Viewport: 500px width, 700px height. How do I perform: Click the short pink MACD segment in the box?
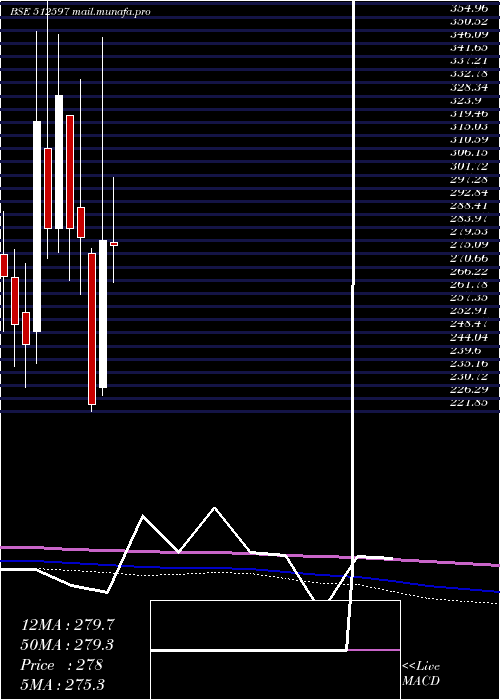tap(374, 650)
